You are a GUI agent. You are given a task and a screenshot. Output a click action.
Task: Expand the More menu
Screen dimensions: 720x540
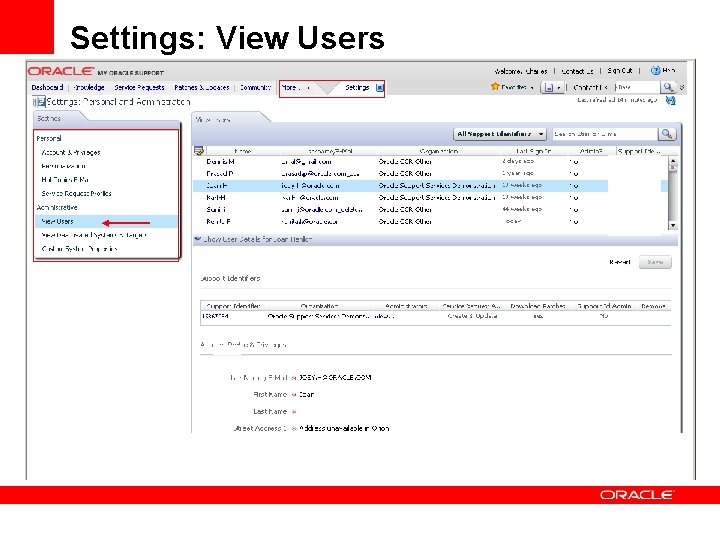(x=295, y=87)
